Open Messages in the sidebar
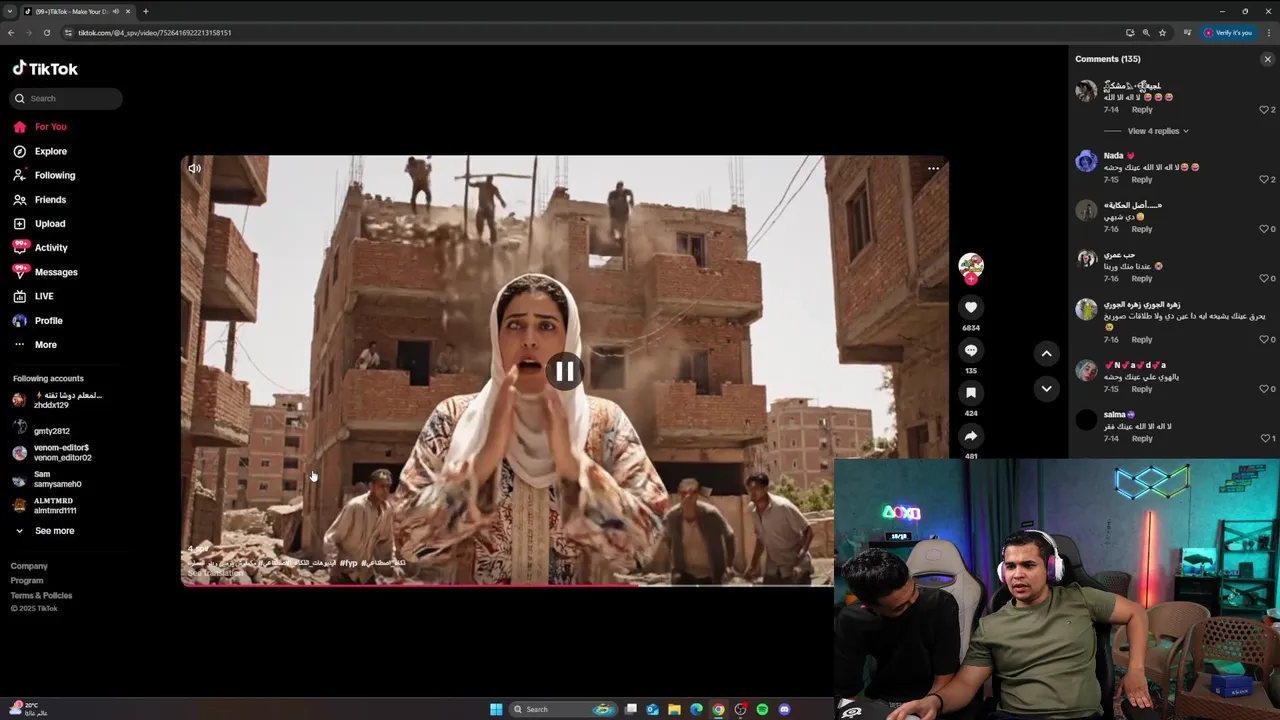This screenshot has height=720, width=1280. tap(45, 271)
